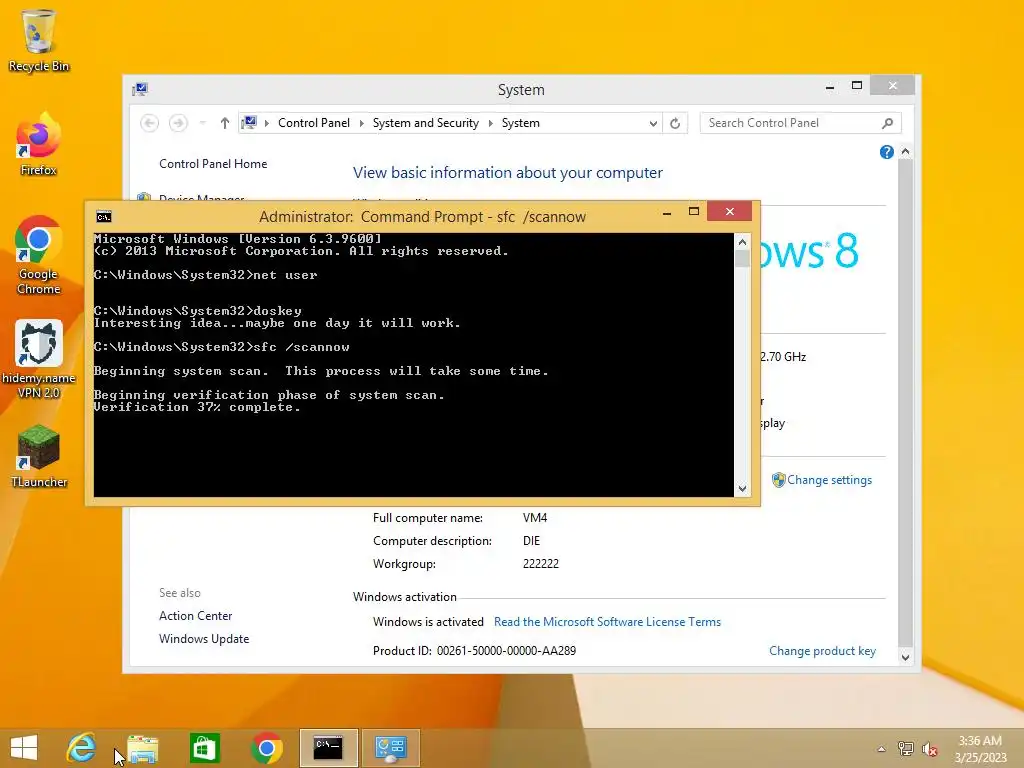Viewport: 1024px width, 768px height.
Task: Select Control Panel in the breadcrumb
Action: pos(313,123)
